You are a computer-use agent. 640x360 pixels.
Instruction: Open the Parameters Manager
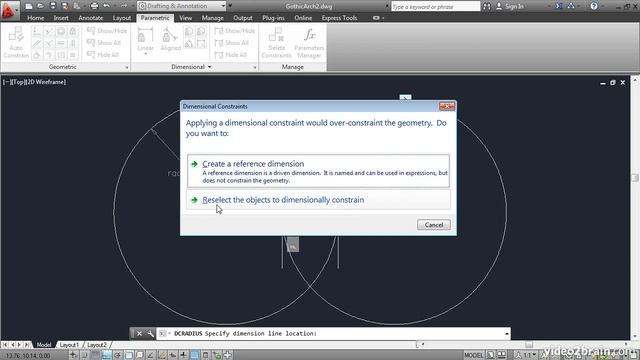[309, 43]
